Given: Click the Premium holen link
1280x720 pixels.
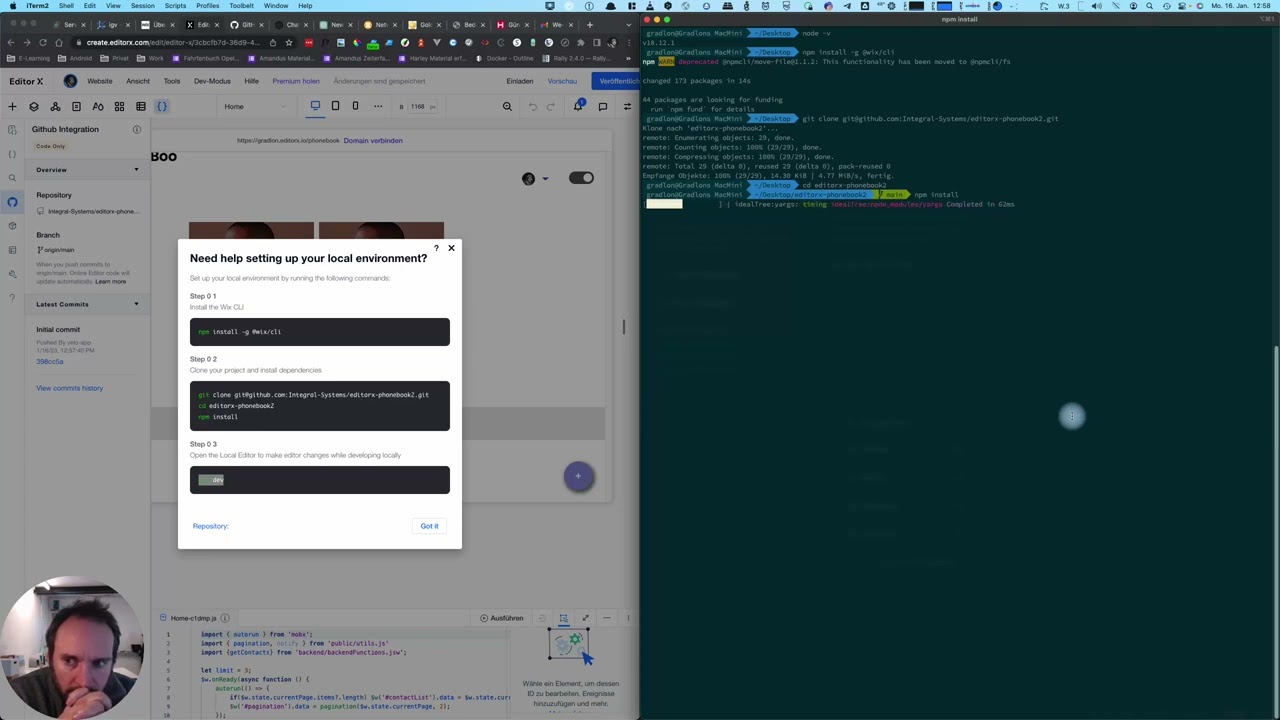Looking at the screenshot, I should point(296,81).
